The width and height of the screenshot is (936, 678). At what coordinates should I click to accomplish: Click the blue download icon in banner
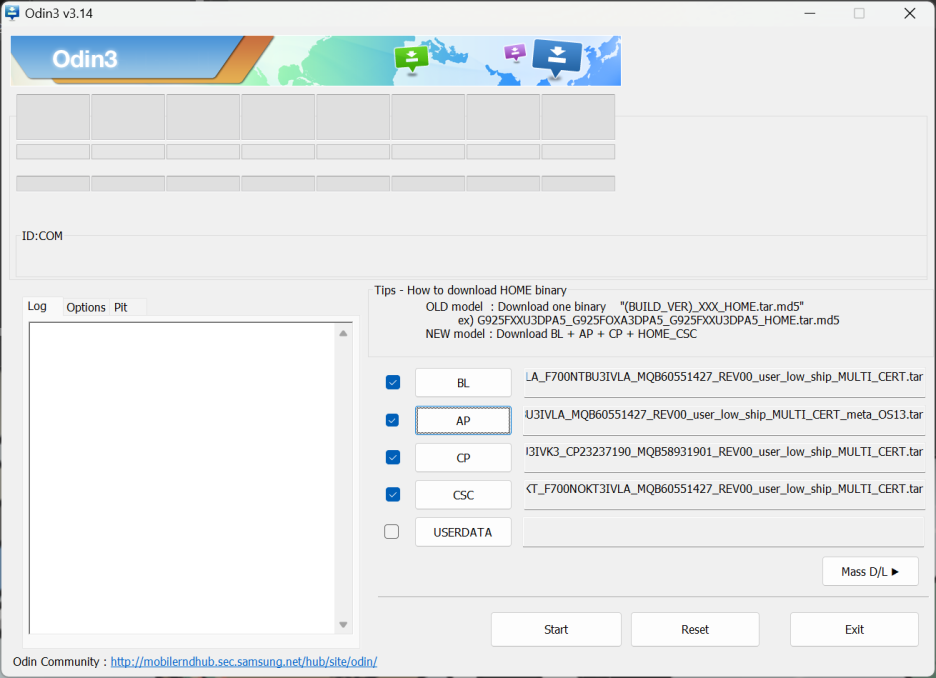(556, 58)
